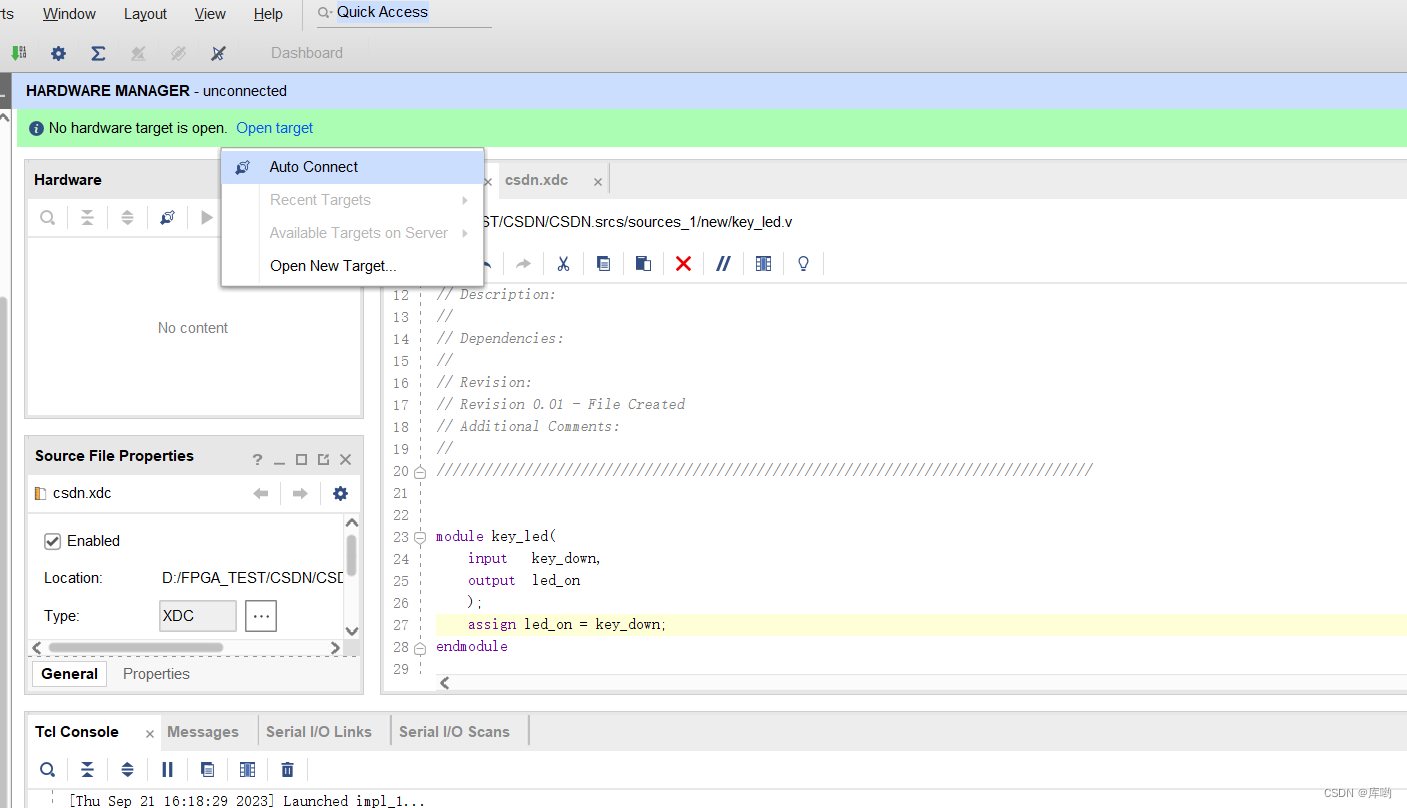
Task: Click the scroll down arrow in Source File Properties
Action: click(351, 631)
